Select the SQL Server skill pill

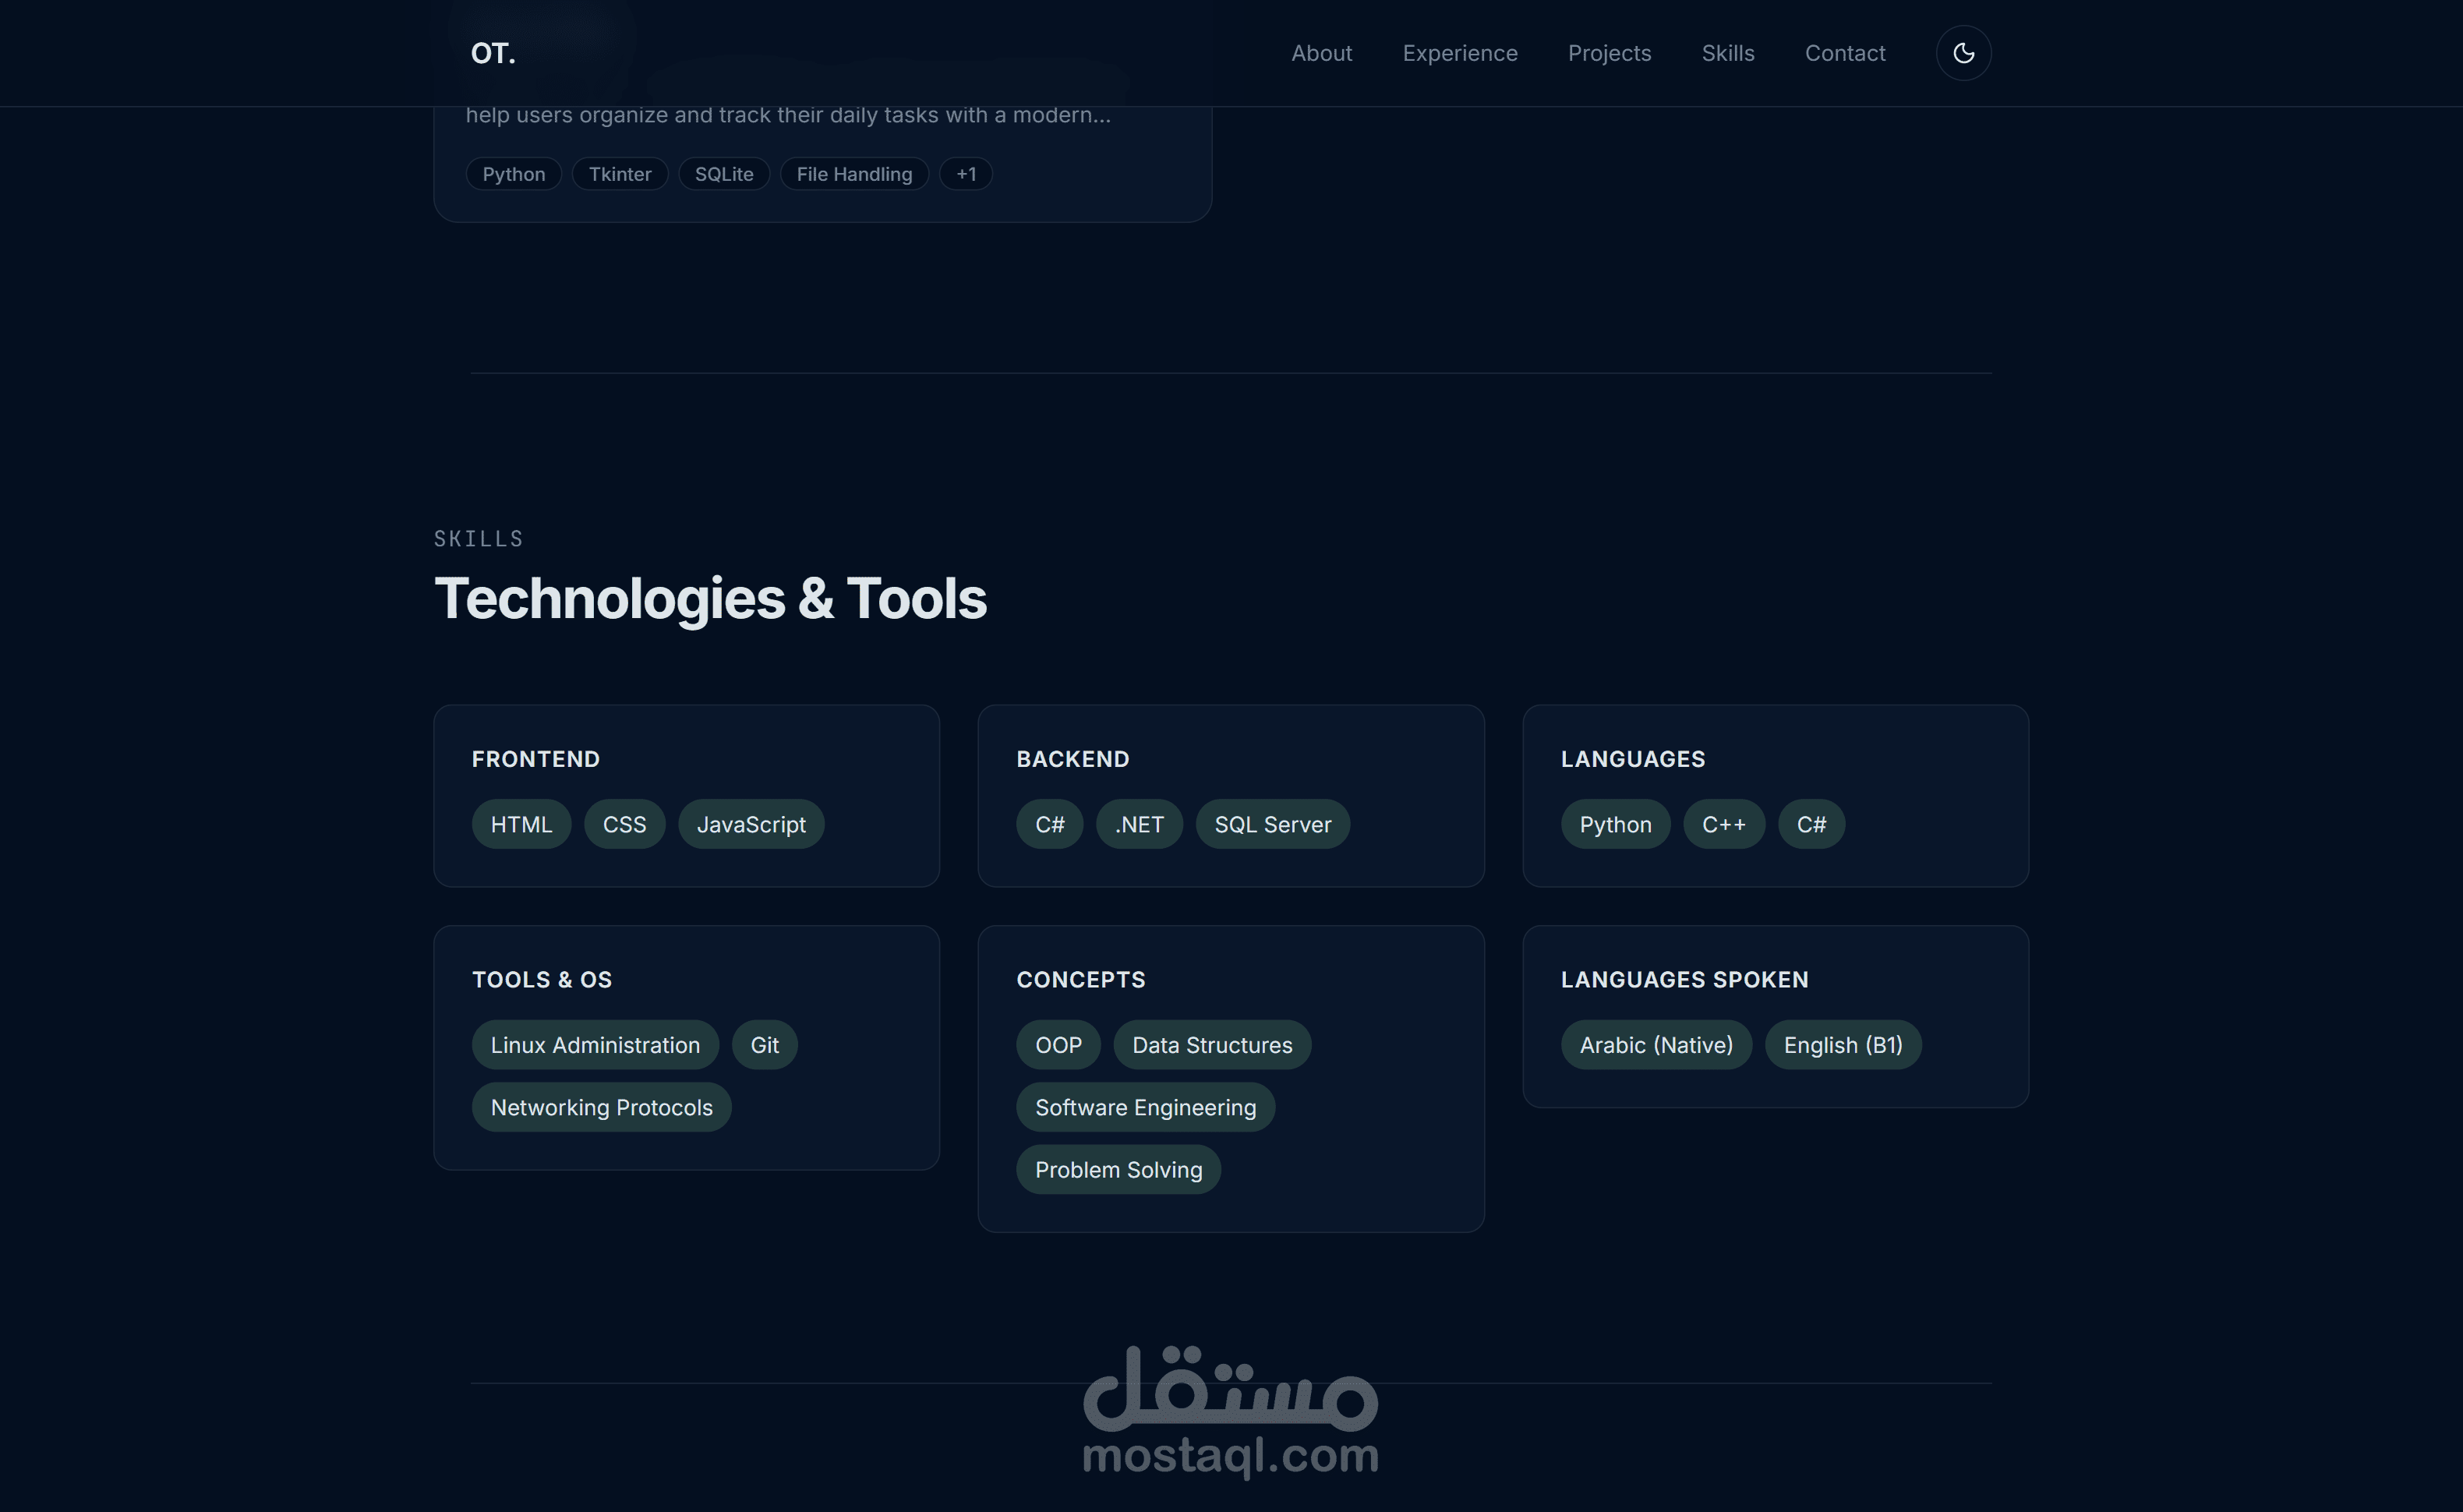coord(1272,824)
